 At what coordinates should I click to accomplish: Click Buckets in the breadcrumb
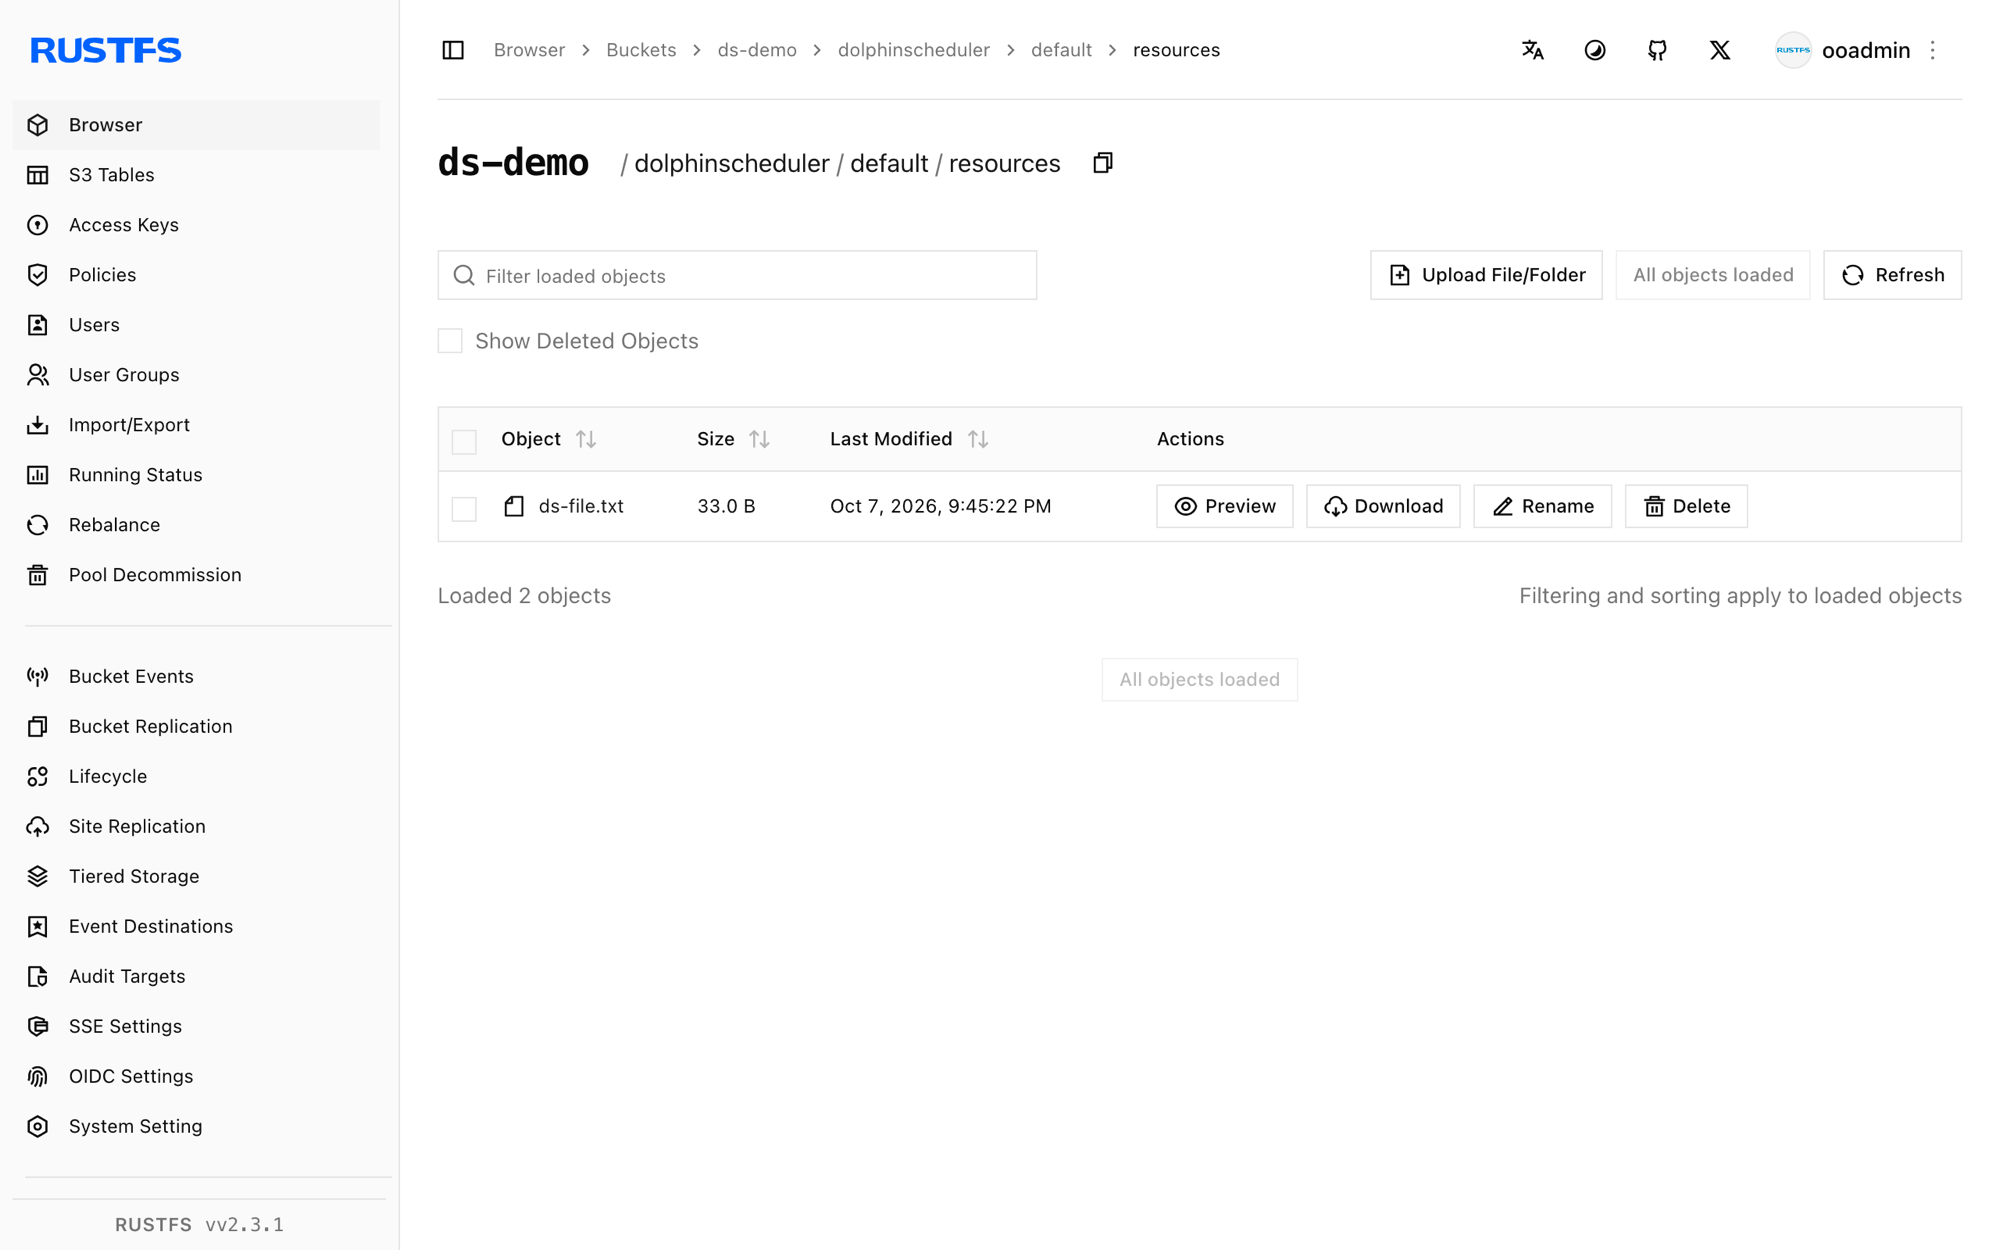click(x=641, y=50)
